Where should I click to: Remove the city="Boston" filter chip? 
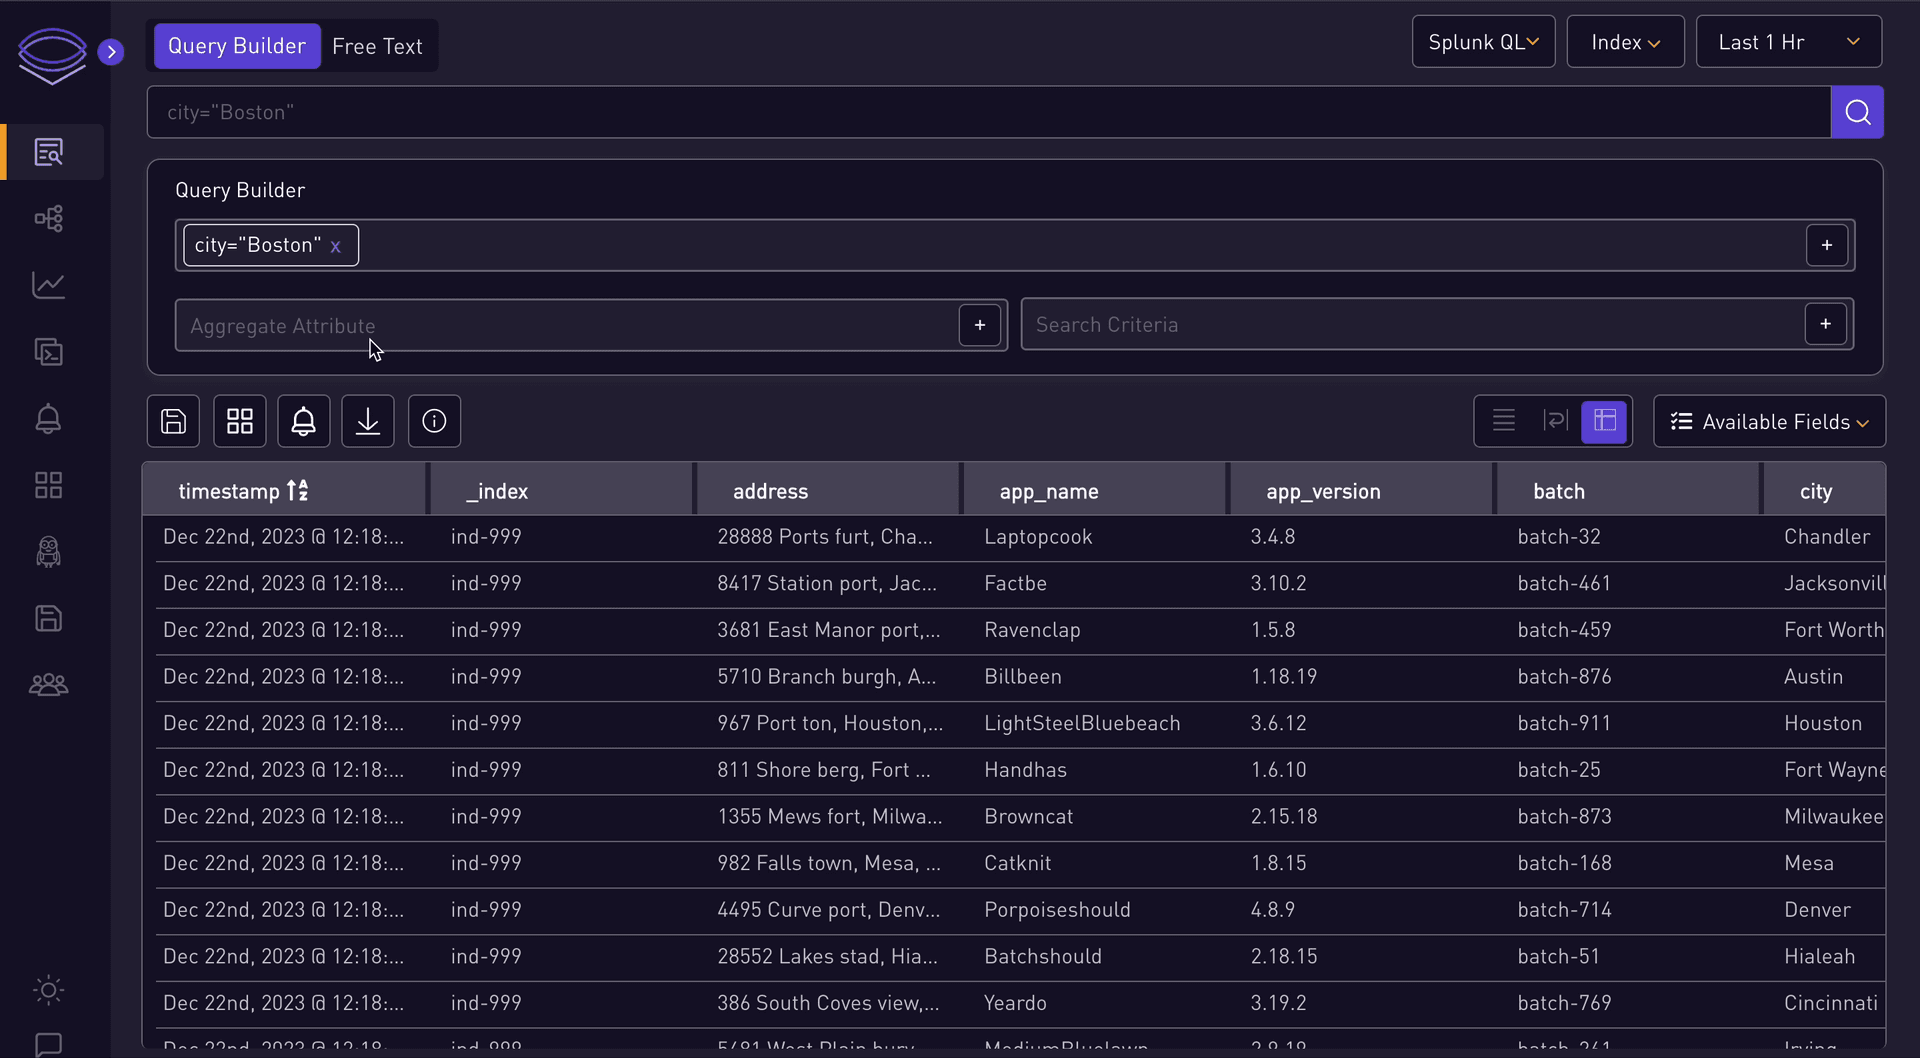336,245
